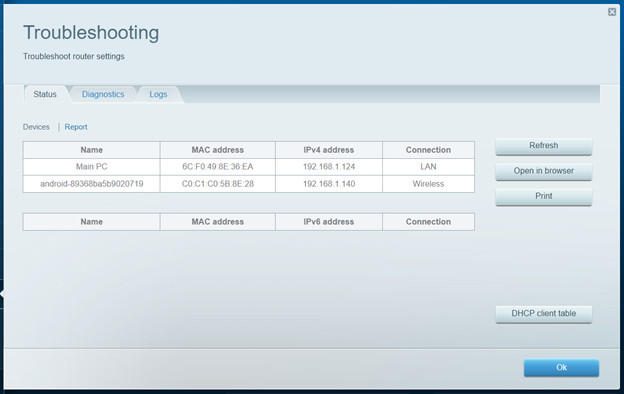Image resolution: width=624 pixels, height=394 pixels.
Task: Click the LAN connection cell
Action: [428, 167]
